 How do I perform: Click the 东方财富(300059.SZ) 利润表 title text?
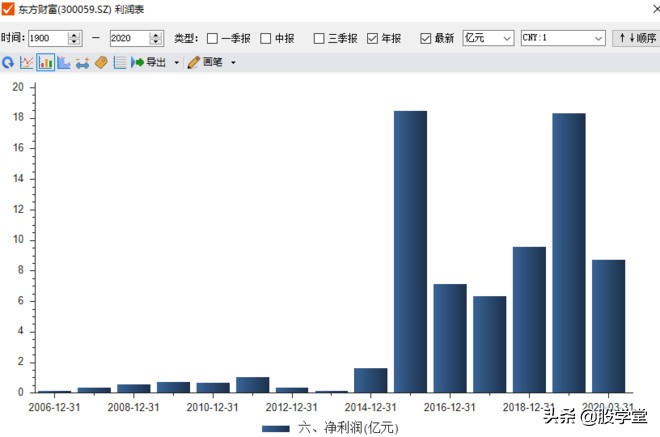pyautogui.click(x=81, y=9)
